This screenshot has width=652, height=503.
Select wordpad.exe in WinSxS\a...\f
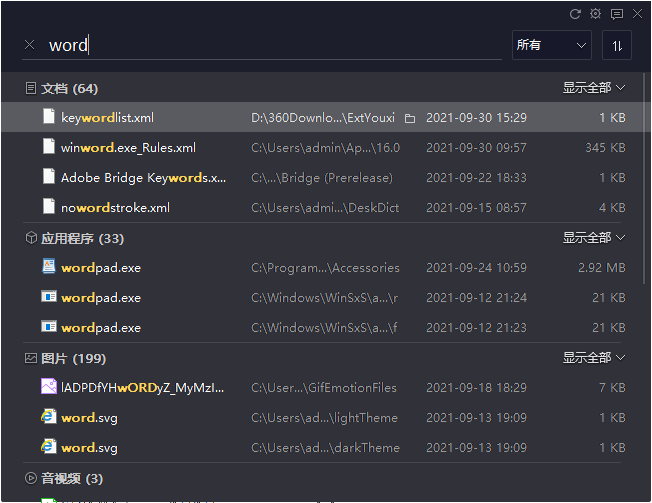(x=101, y=328)
